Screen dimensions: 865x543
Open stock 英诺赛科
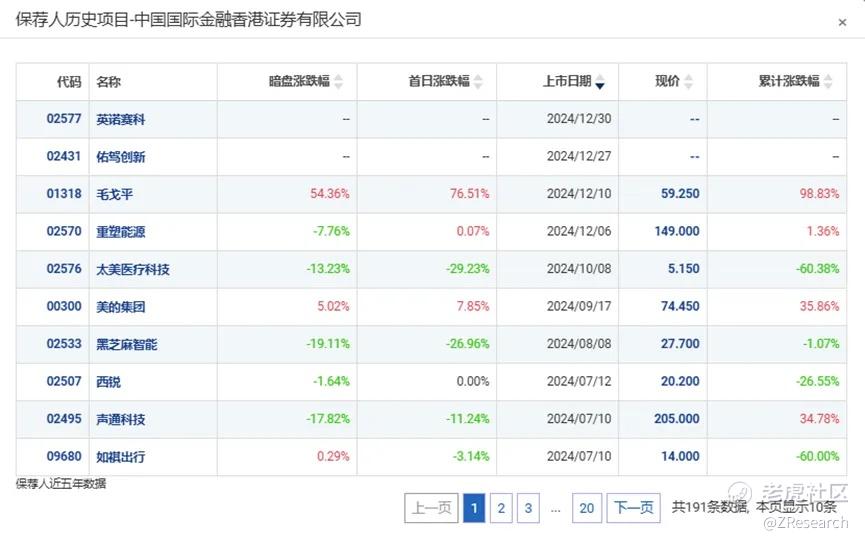(x=121, y=119)
